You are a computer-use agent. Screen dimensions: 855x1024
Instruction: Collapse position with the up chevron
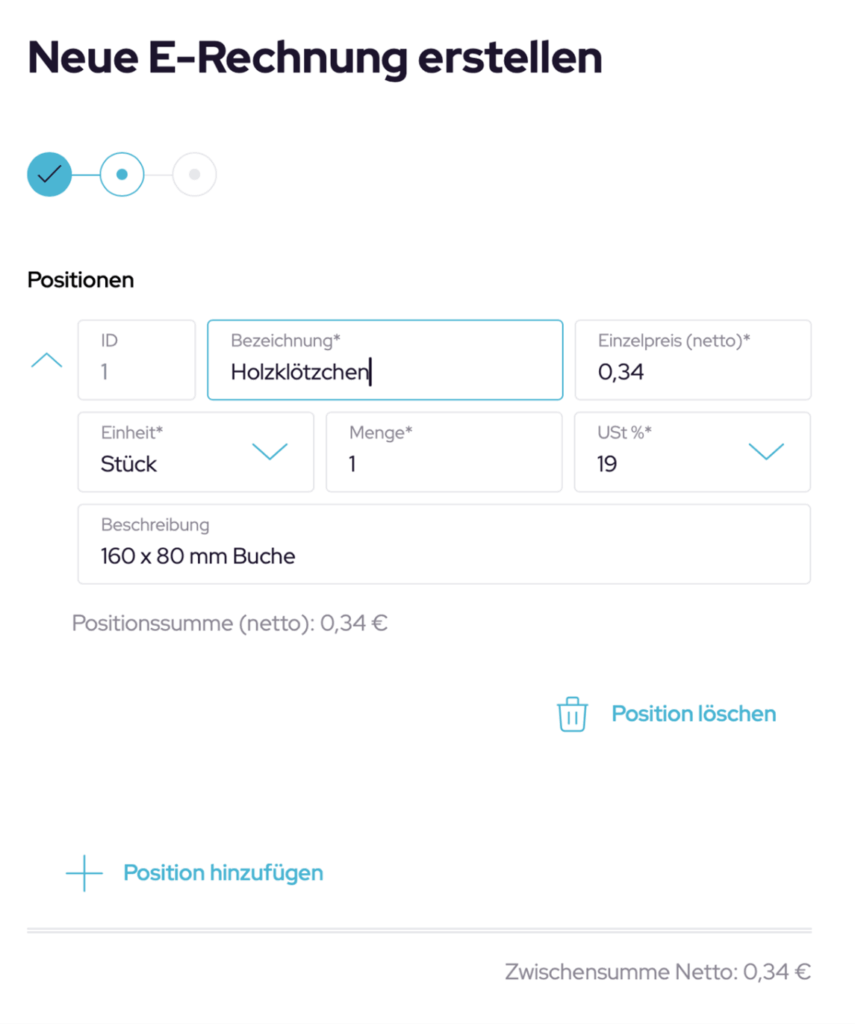(47, 360)
